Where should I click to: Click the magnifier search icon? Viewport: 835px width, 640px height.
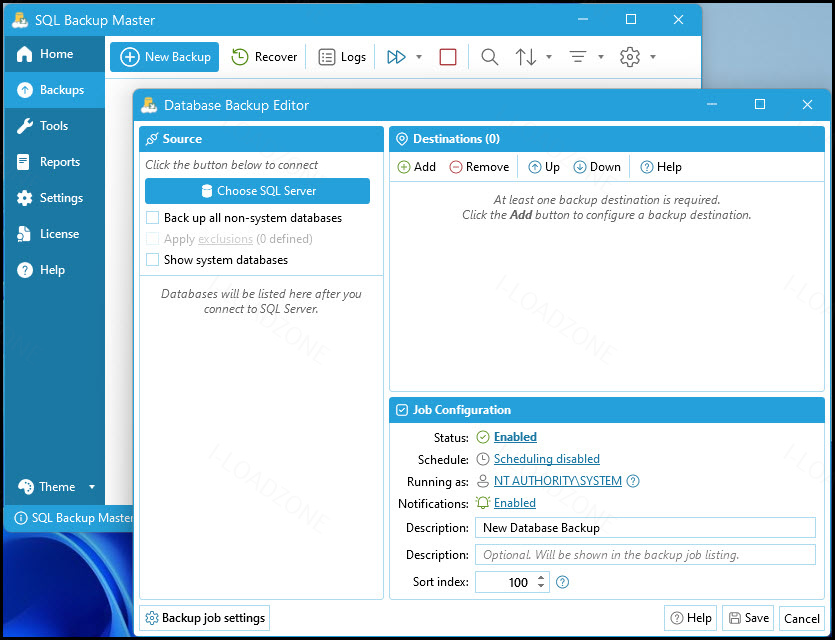[x=489, y=57]
